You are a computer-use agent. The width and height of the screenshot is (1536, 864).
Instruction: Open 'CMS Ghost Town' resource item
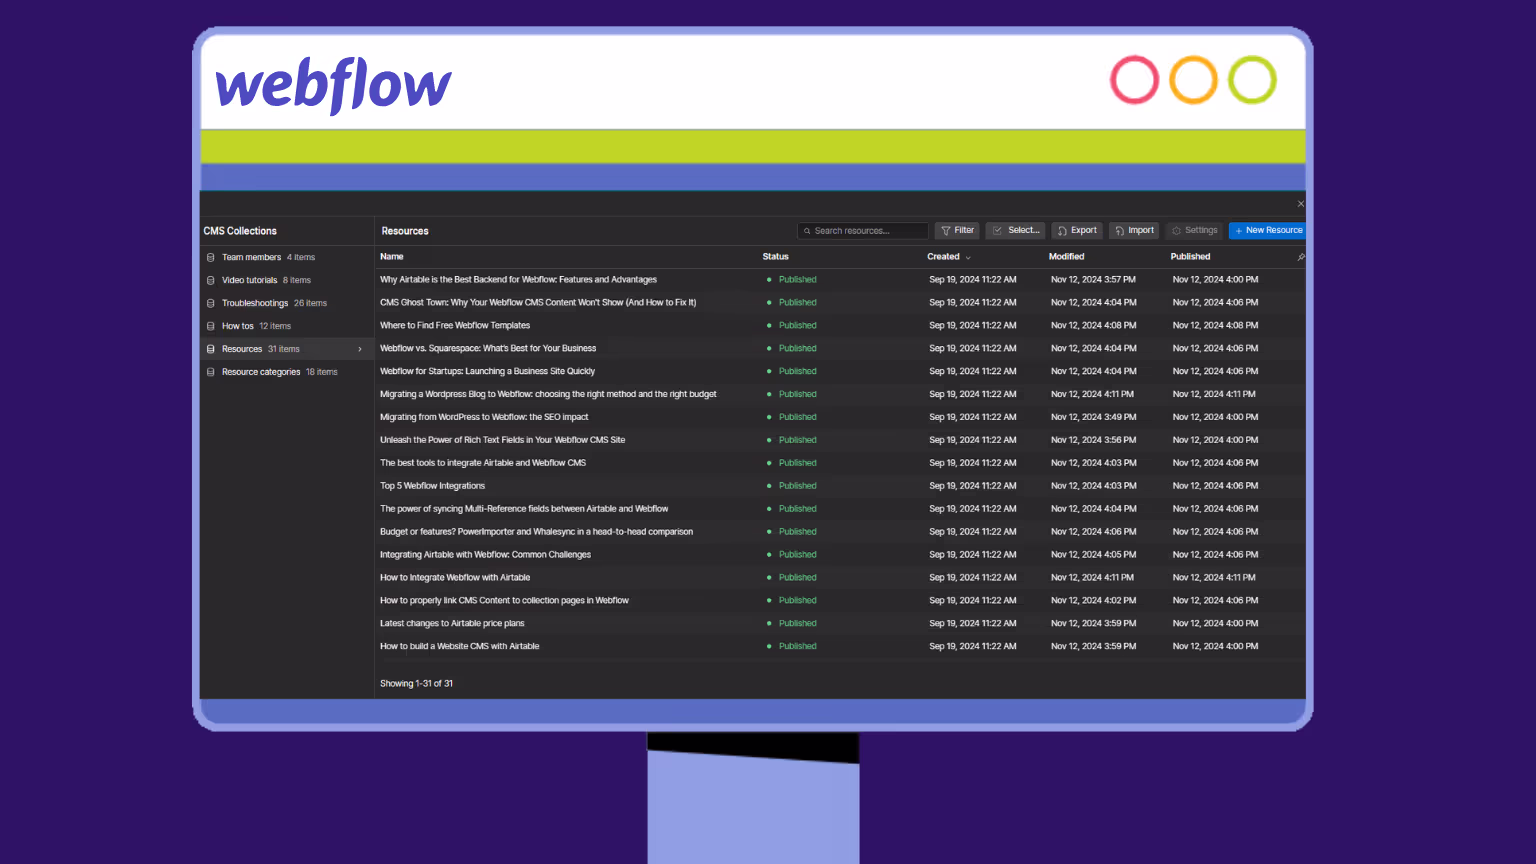click(x=538, y=303)
